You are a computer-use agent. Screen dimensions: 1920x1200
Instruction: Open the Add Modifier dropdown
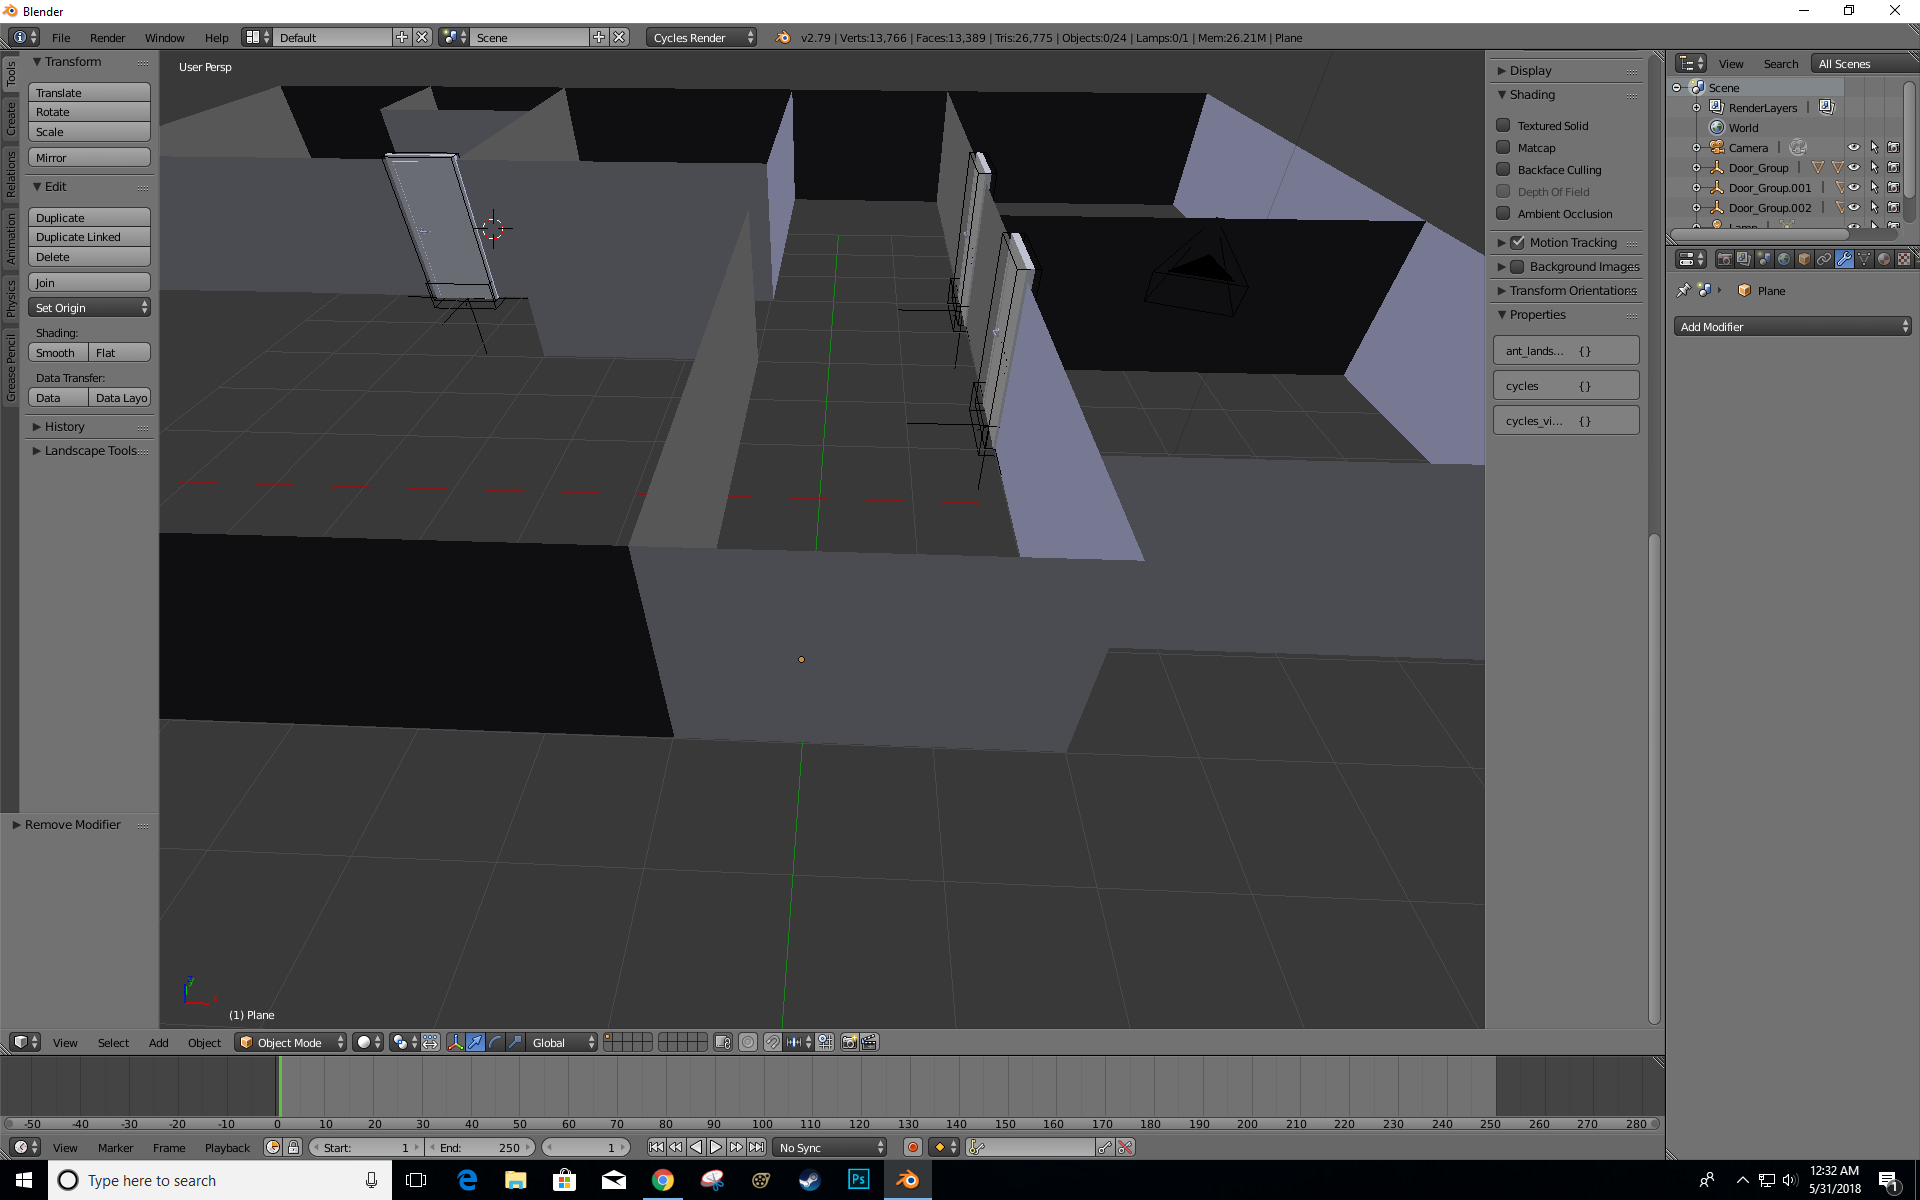(1792, 326)
